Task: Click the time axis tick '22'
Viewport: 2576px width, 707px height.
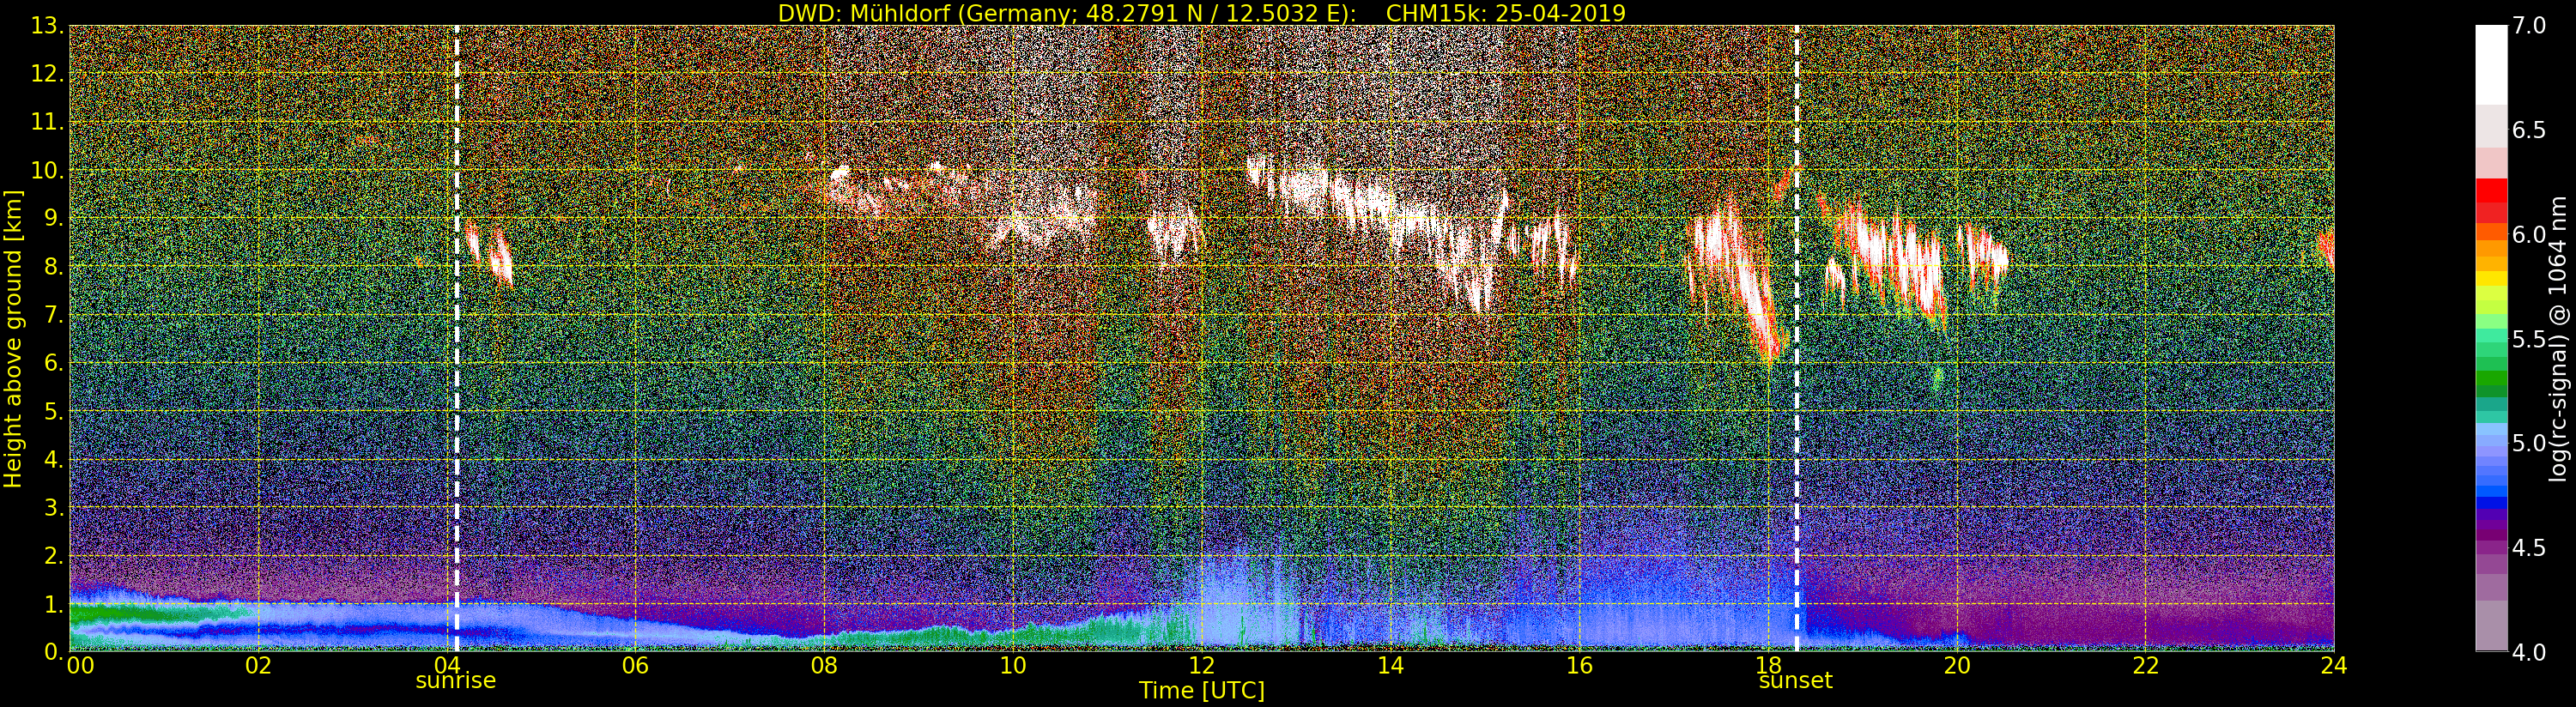Action: pyautogui.click(x=2145, y=665)
